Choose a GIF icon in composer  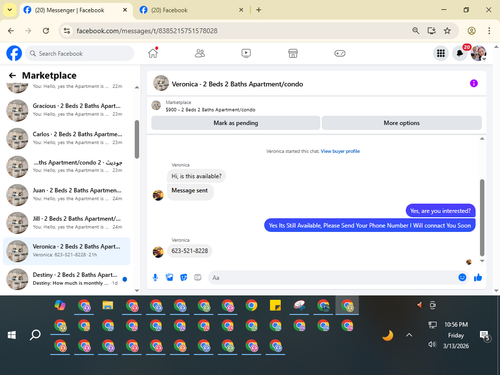(x=198, y=277)
